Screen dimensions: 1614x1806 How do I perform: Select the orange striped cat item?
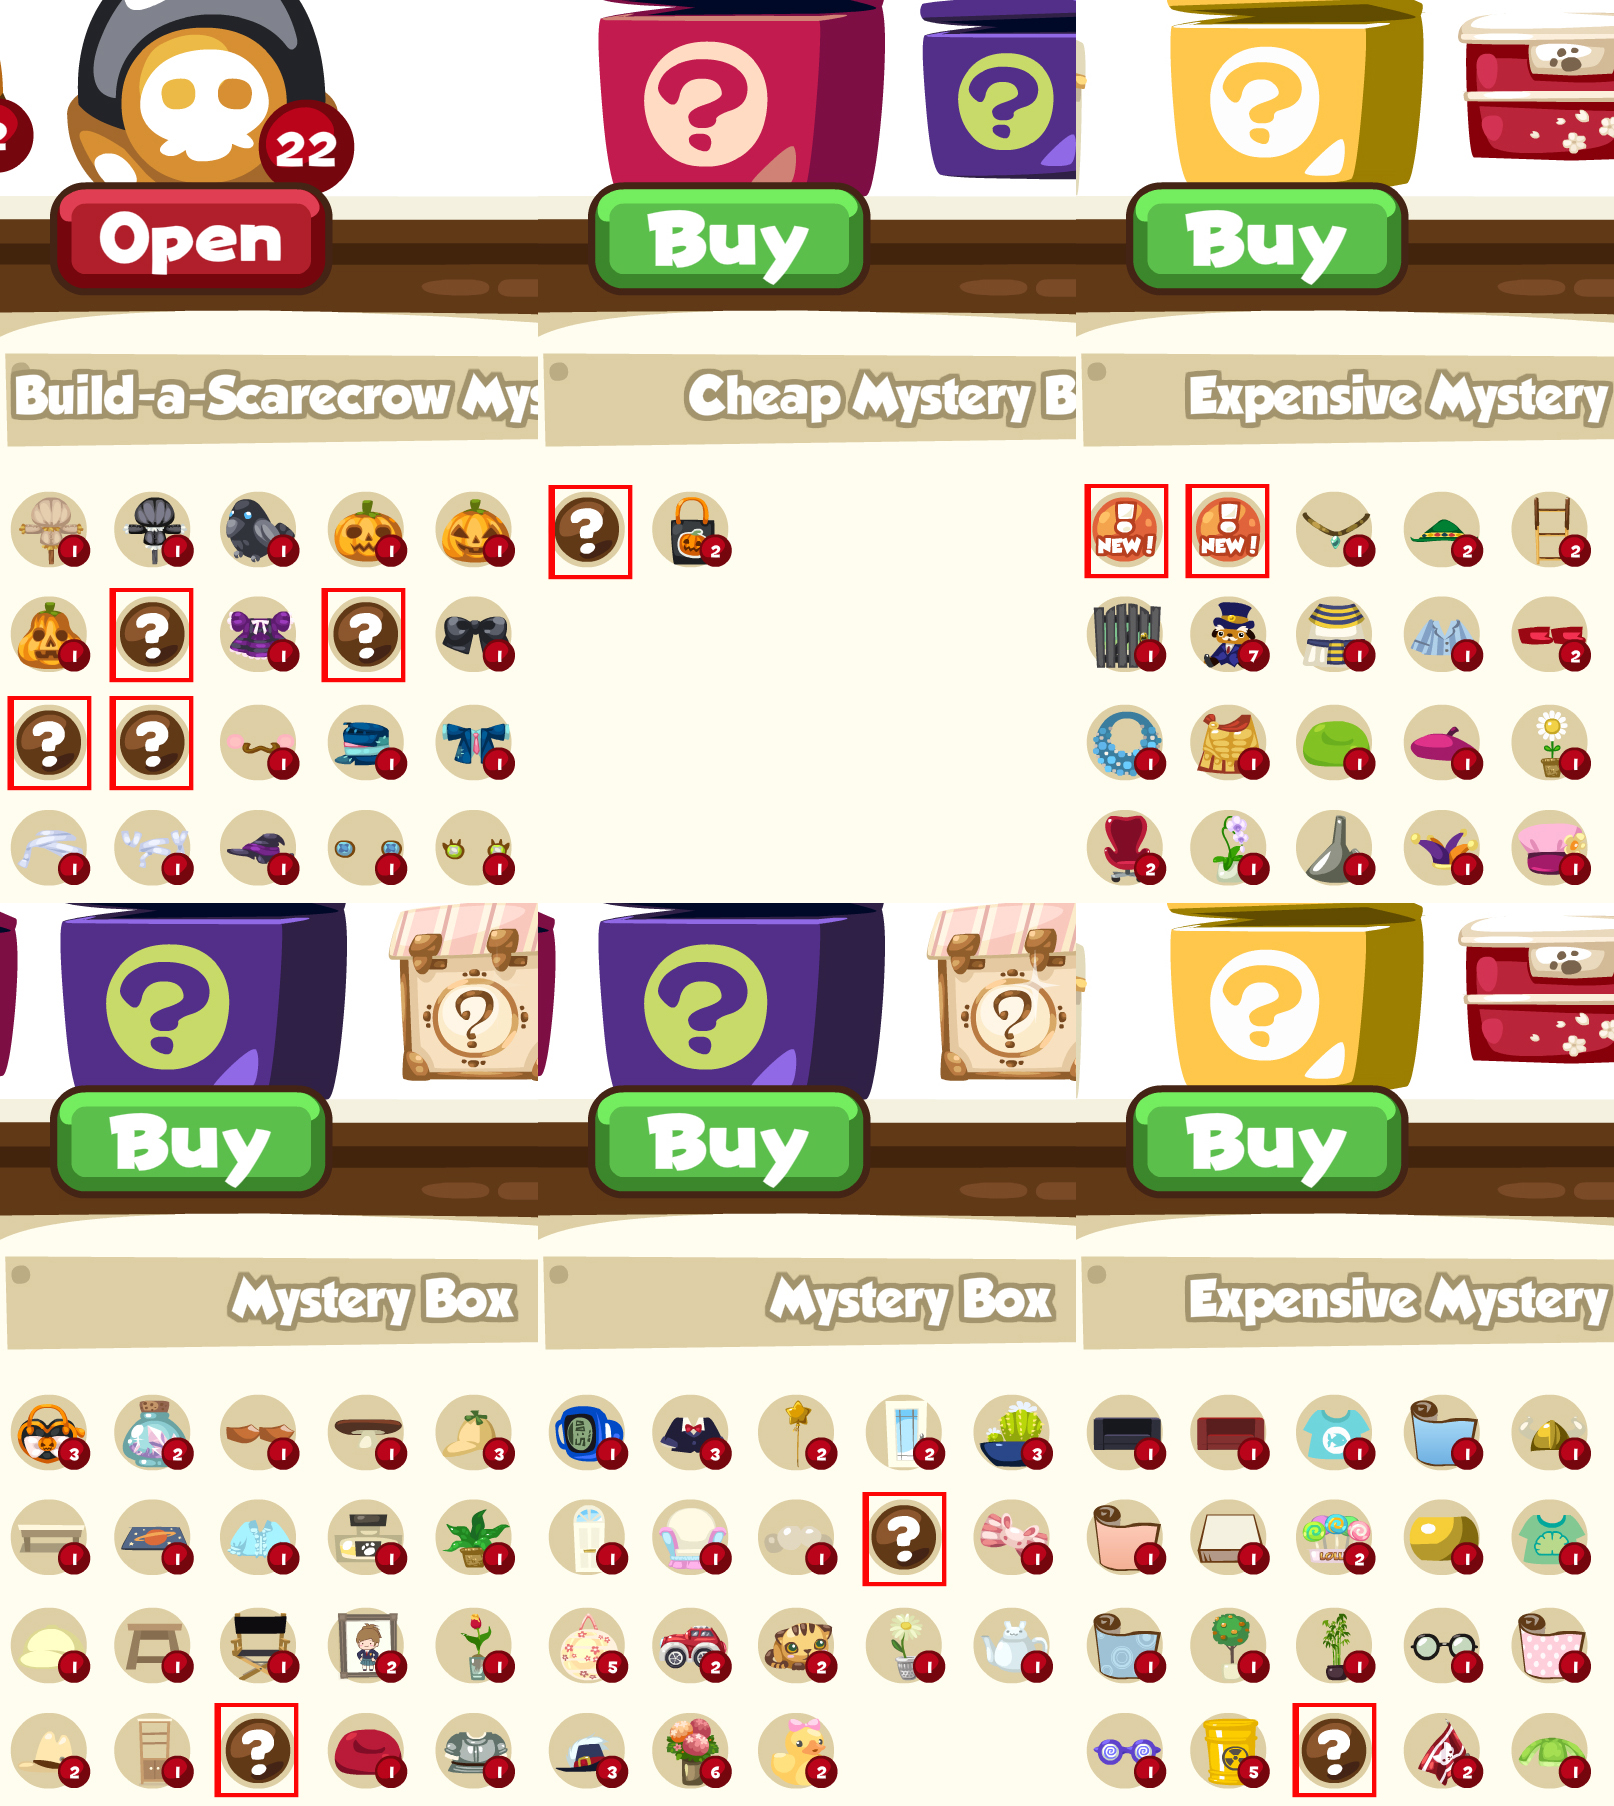(798, 1645)
